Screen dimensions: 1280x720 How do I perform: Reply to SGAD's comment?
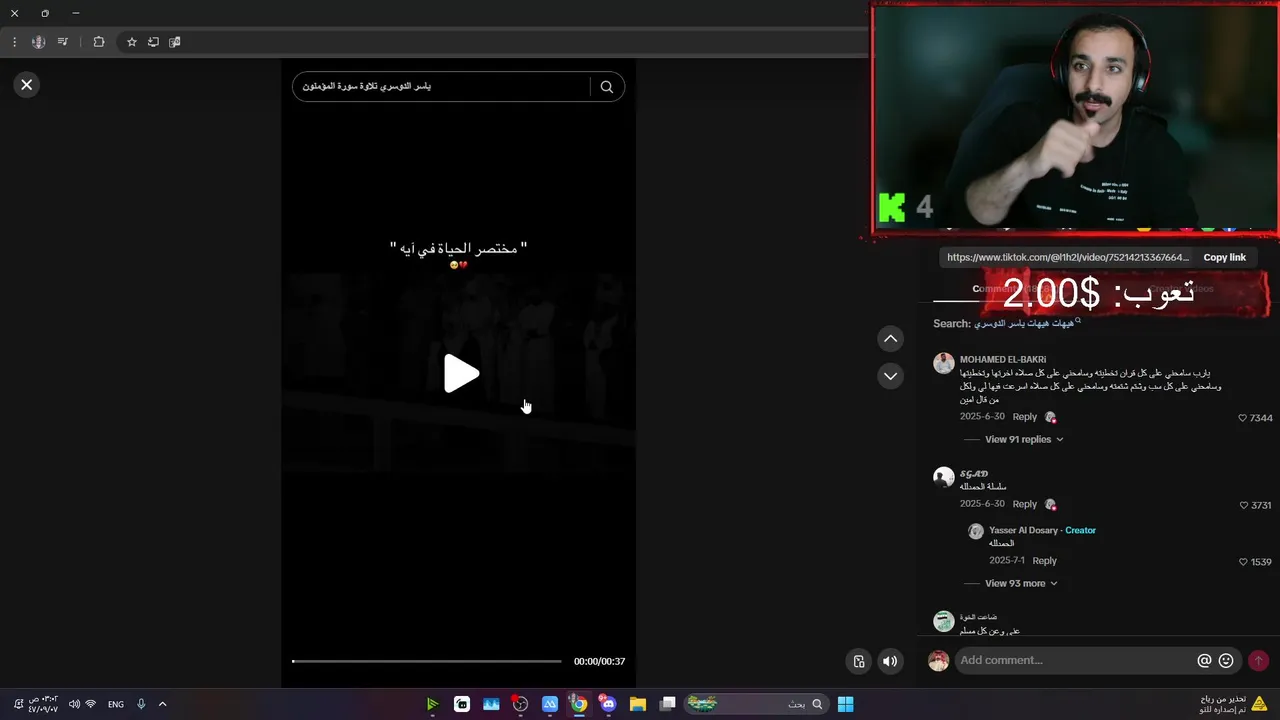[x=1024, y=504]
